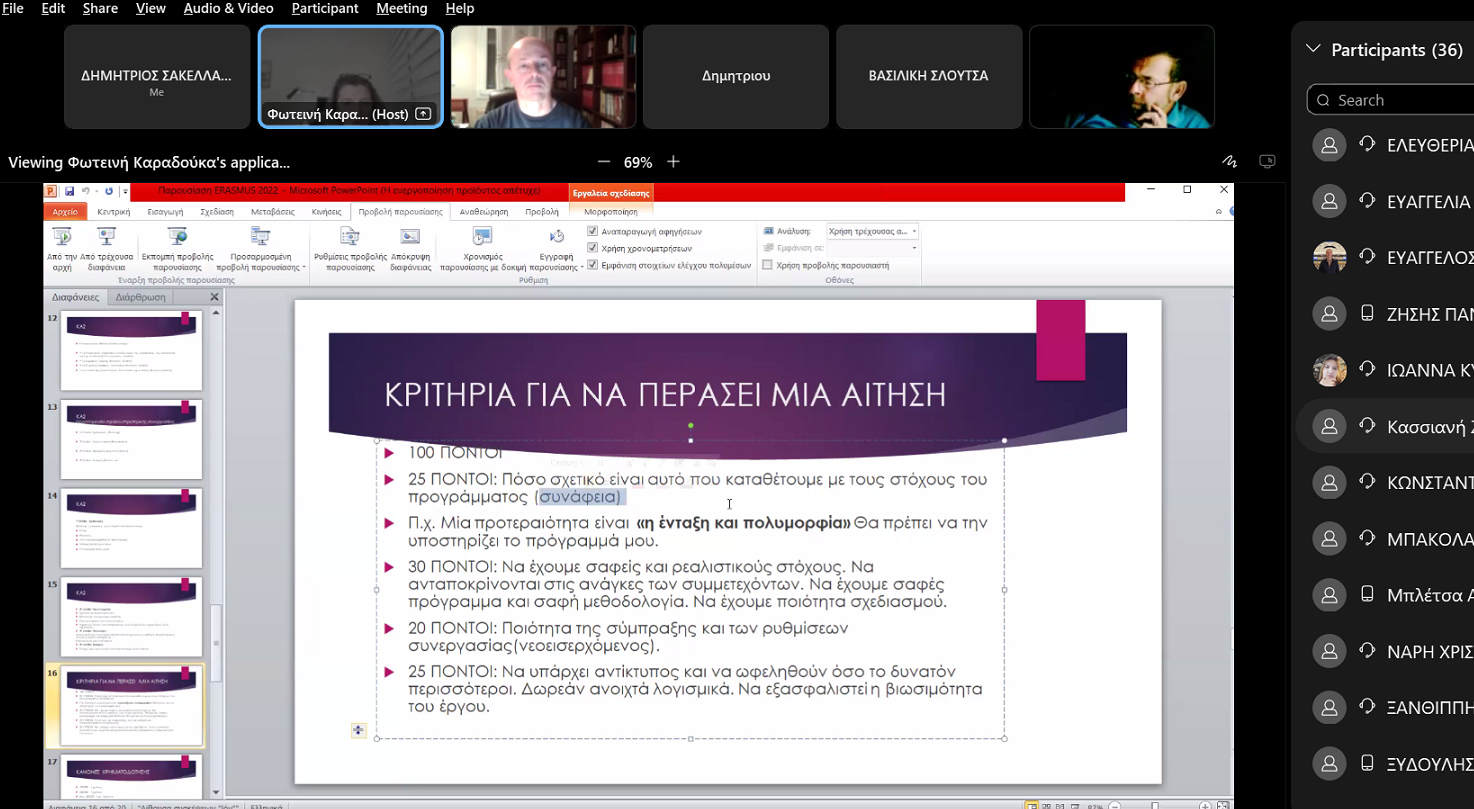The image size is (1474, 809).
Task: Open 'Ρυθμίσεις προβολής παρουσίασης' settings icon
Action: click(349, 238)
